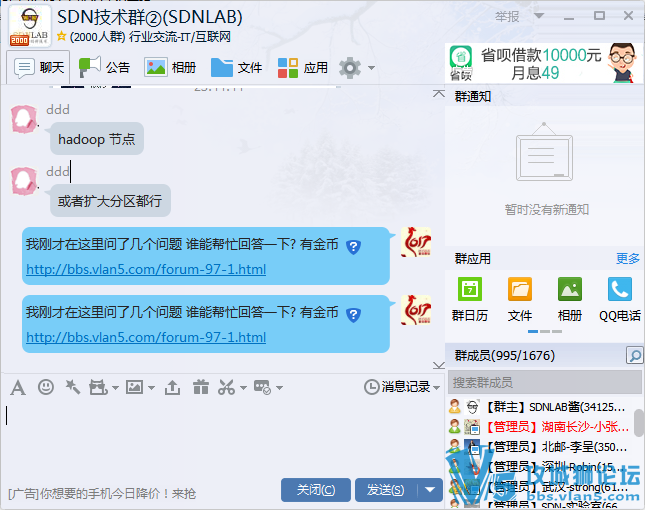Click rooster avatar beside first sent message
The width and height of the screenshot is (645, 510).
[416, 242]
